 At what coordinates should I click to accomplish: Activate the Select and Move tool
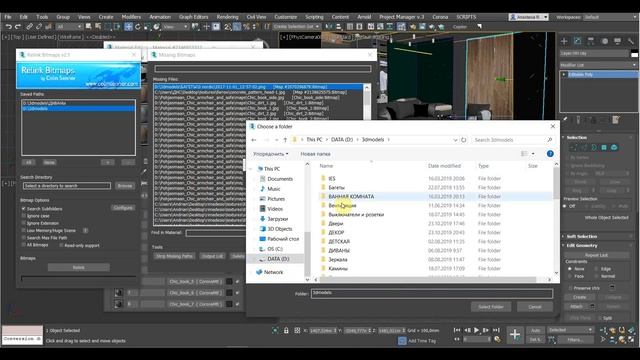(x=128, y=27)
